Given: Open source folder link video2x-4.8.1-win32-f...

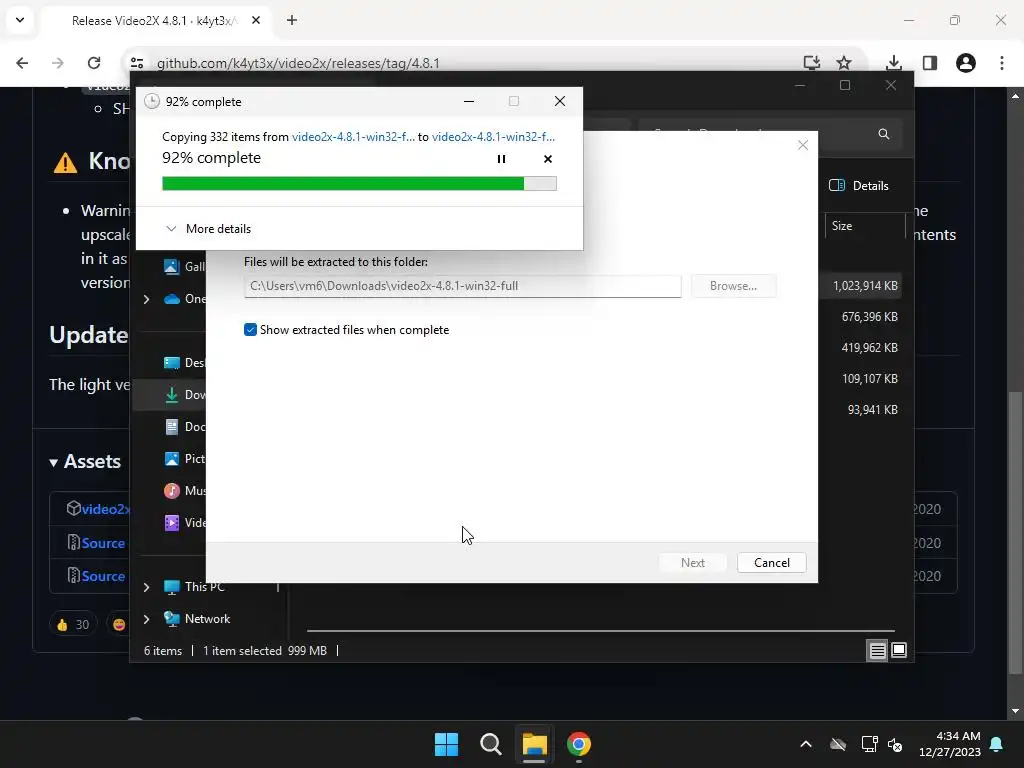Looking at the screenshot, I should [x=353, y=136].
